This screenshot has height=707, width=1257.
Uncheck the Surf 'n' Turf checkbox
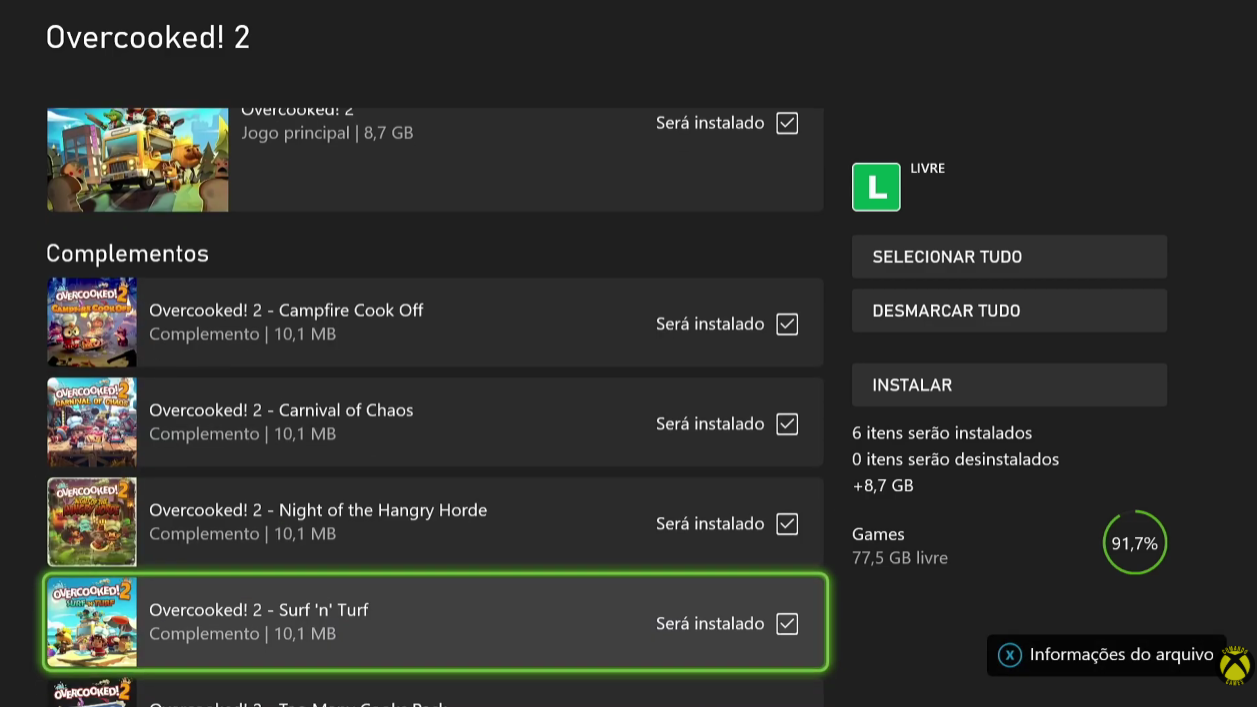coord(787,624)
